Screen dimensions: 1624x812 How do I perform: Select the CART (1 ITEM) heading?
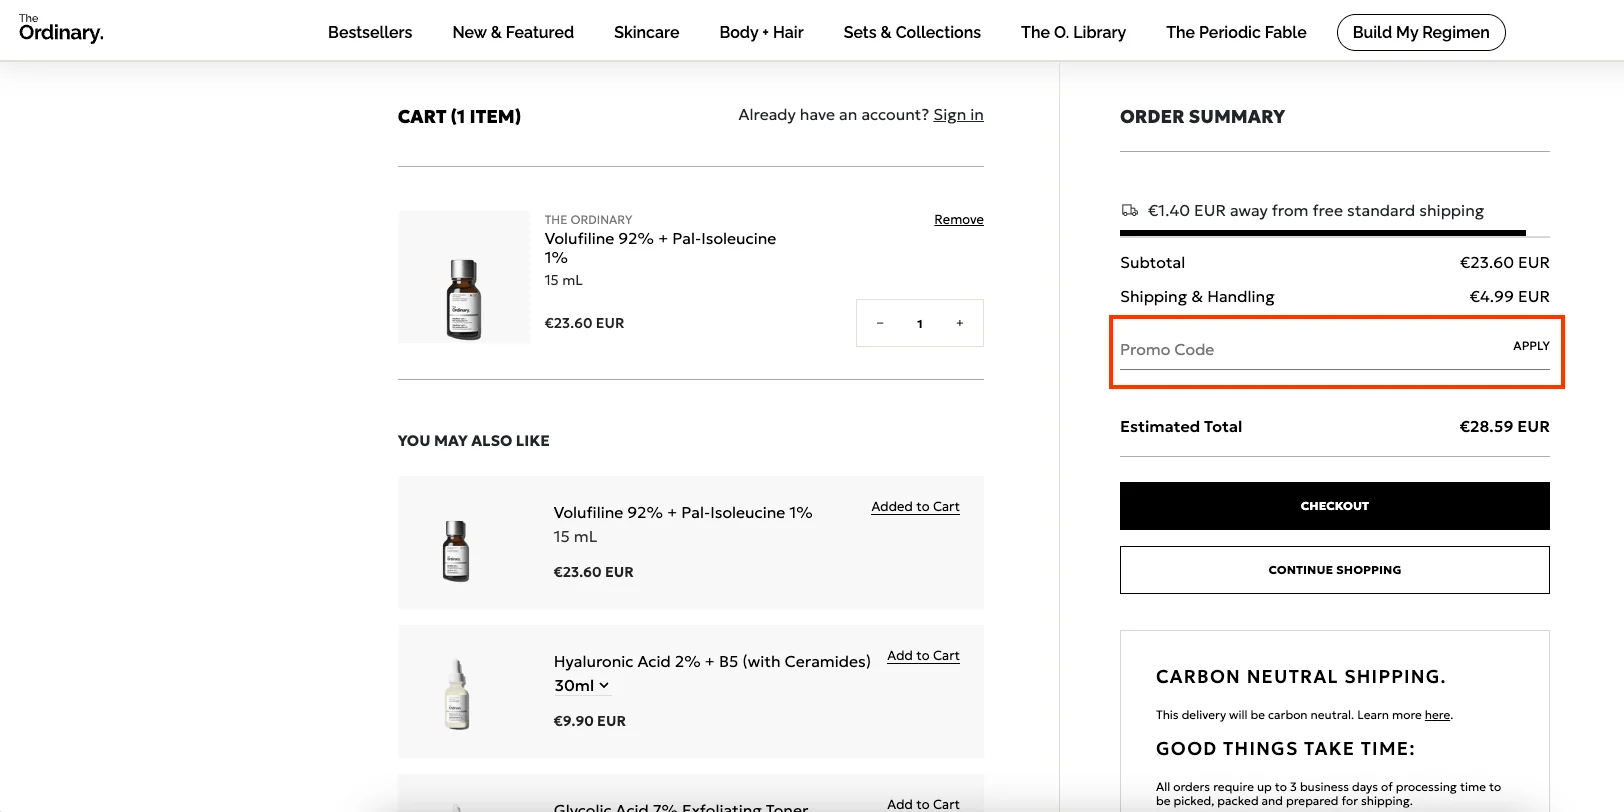tap(459, 117)
